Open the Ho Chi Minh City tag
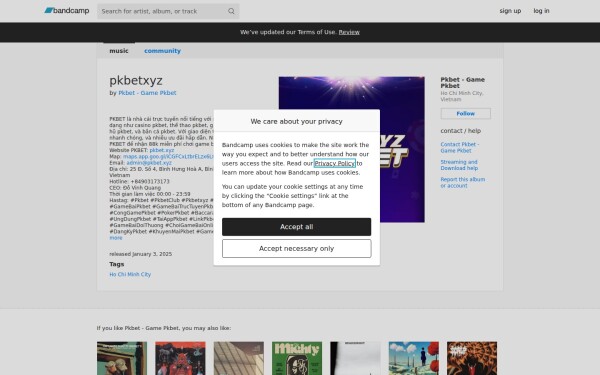This screenshot has width=600, height=375. tap(130, 274)
